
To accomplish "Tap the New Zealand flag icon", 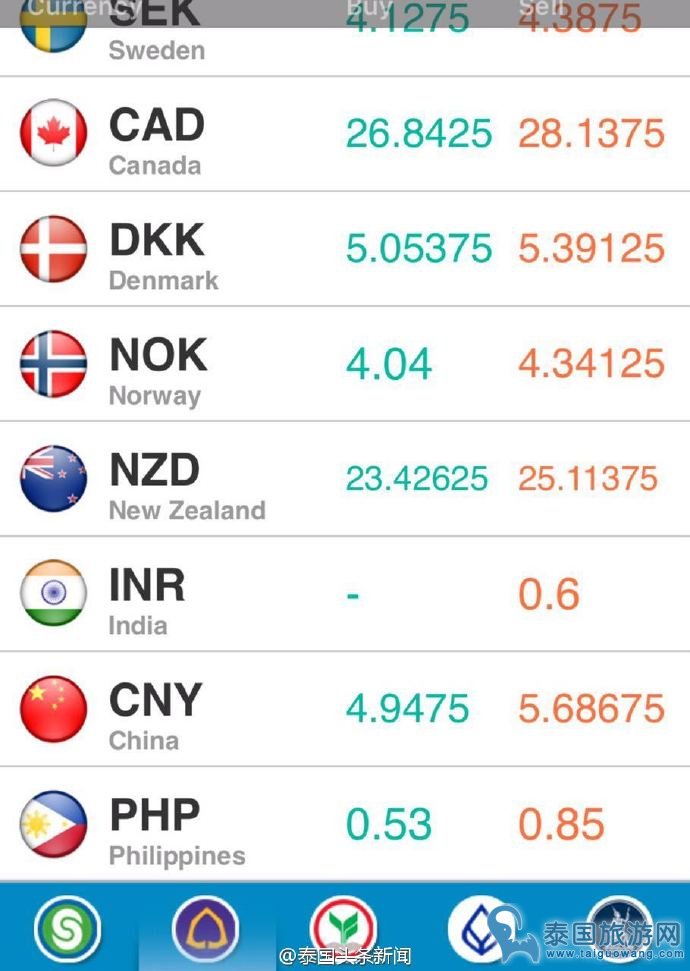I will click(x=53, y=479).
